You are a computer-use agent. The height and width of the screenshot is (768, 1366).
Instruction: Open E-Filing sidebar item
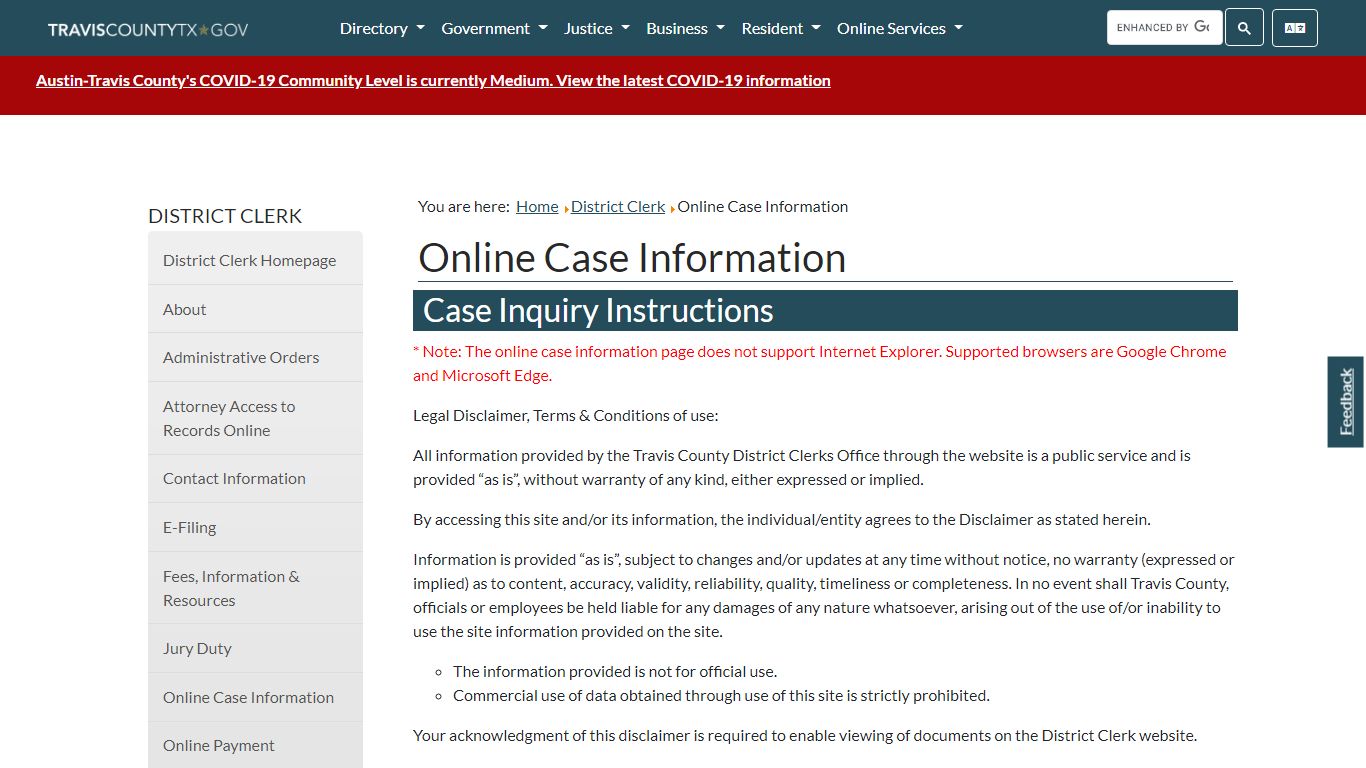255,527
